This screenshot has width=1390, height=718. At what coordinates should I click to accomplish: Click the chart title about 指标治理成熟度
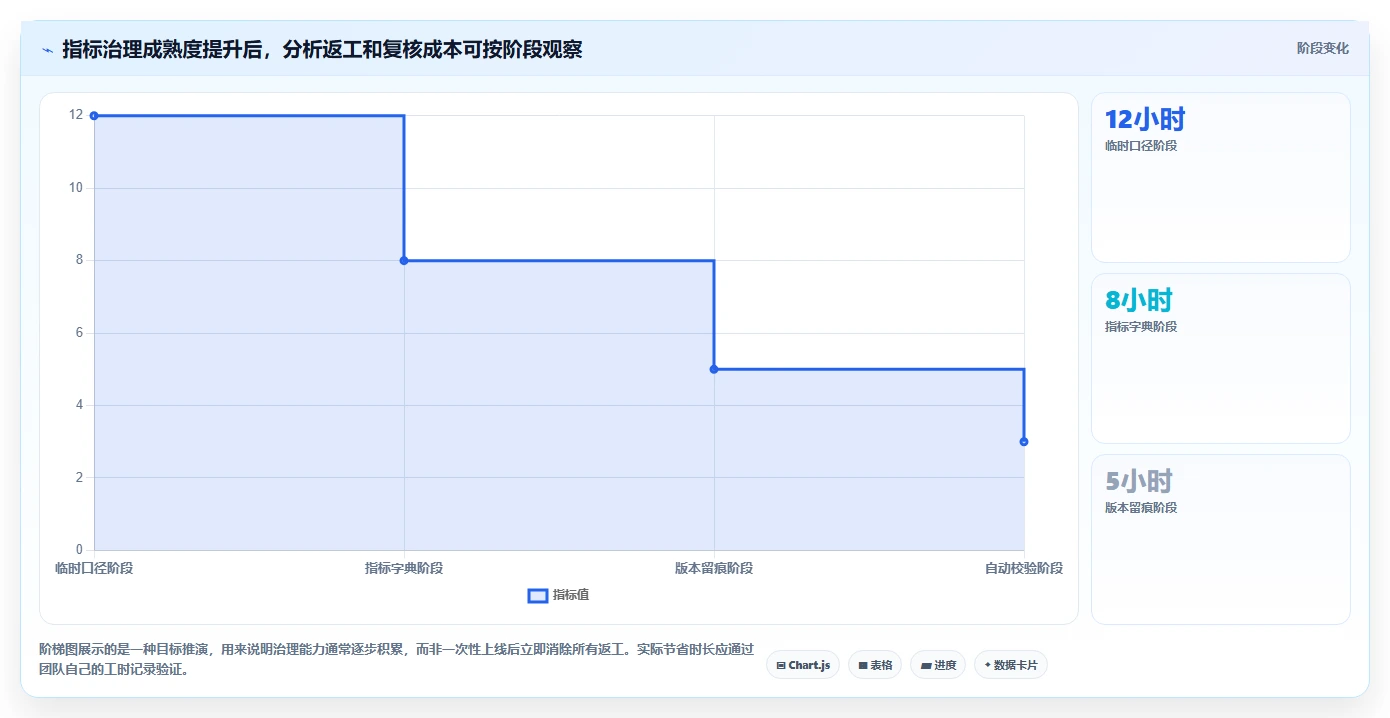(322, 49)
